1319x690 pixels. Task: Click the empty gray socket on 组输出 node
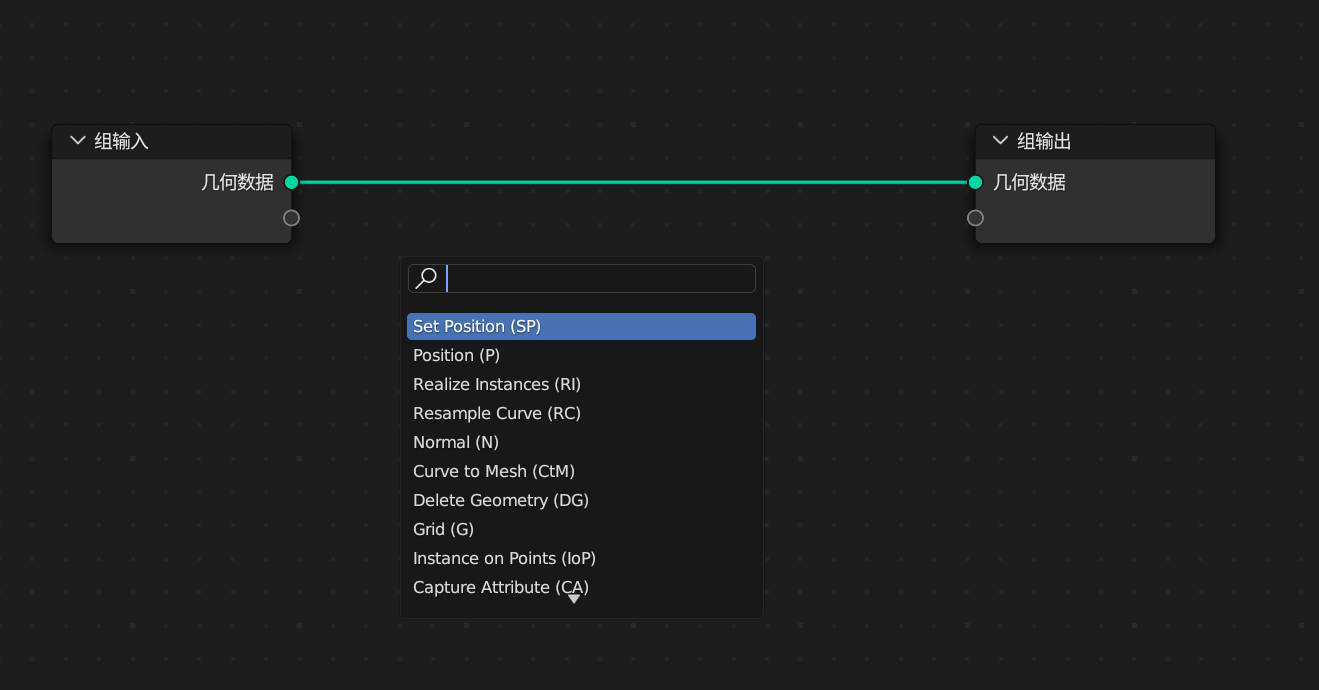coord(975,218)
